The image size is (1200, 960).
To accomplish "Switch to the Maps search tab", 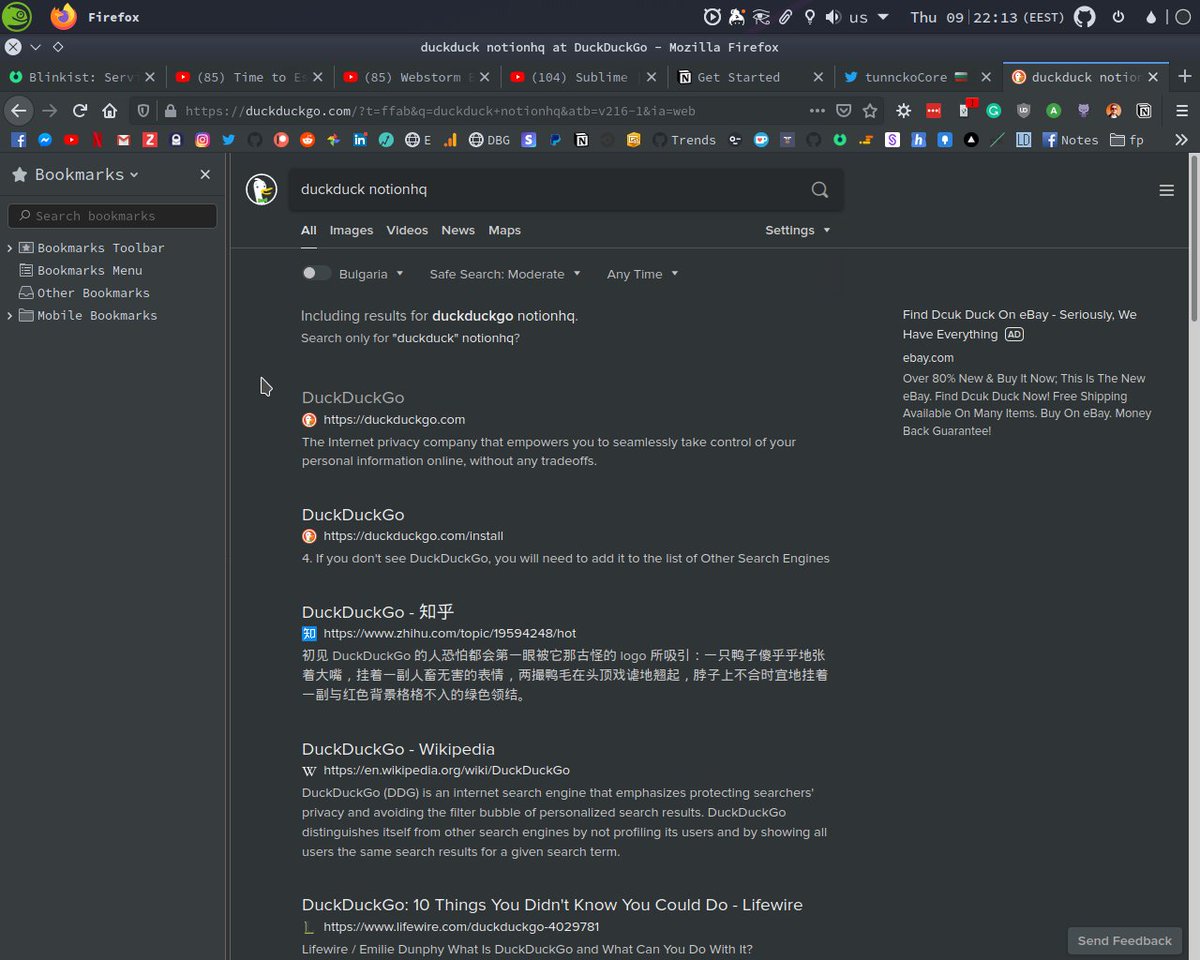I will coord(504,230).
